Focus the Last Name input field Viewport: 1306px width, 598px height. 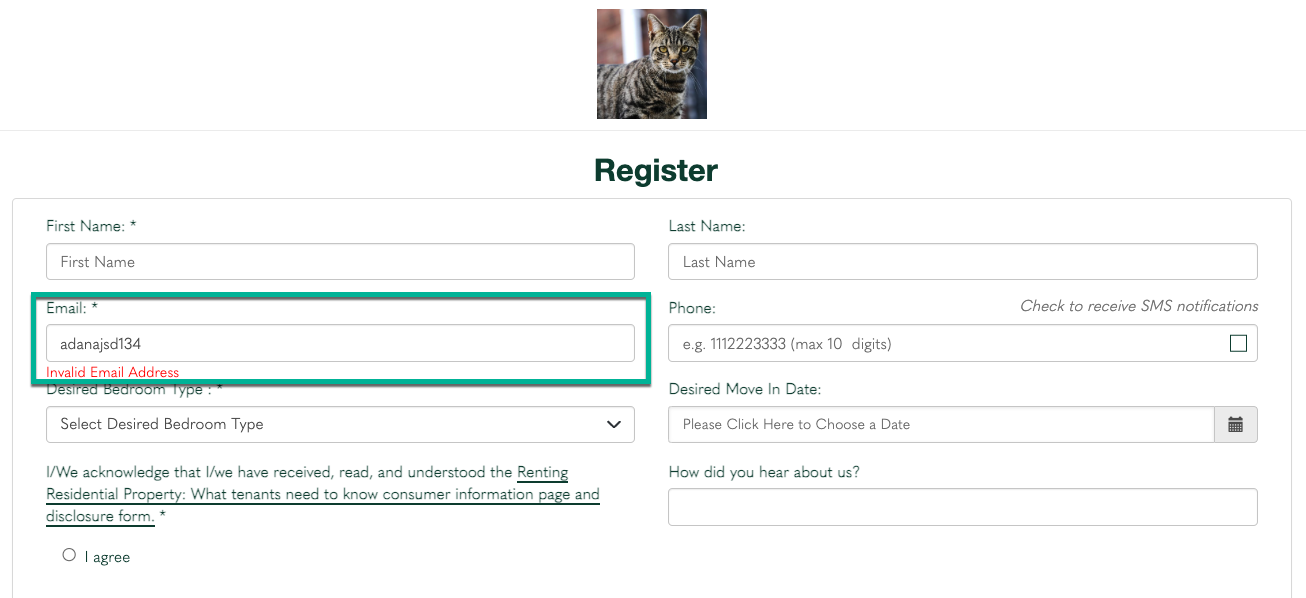pos(963,262)
